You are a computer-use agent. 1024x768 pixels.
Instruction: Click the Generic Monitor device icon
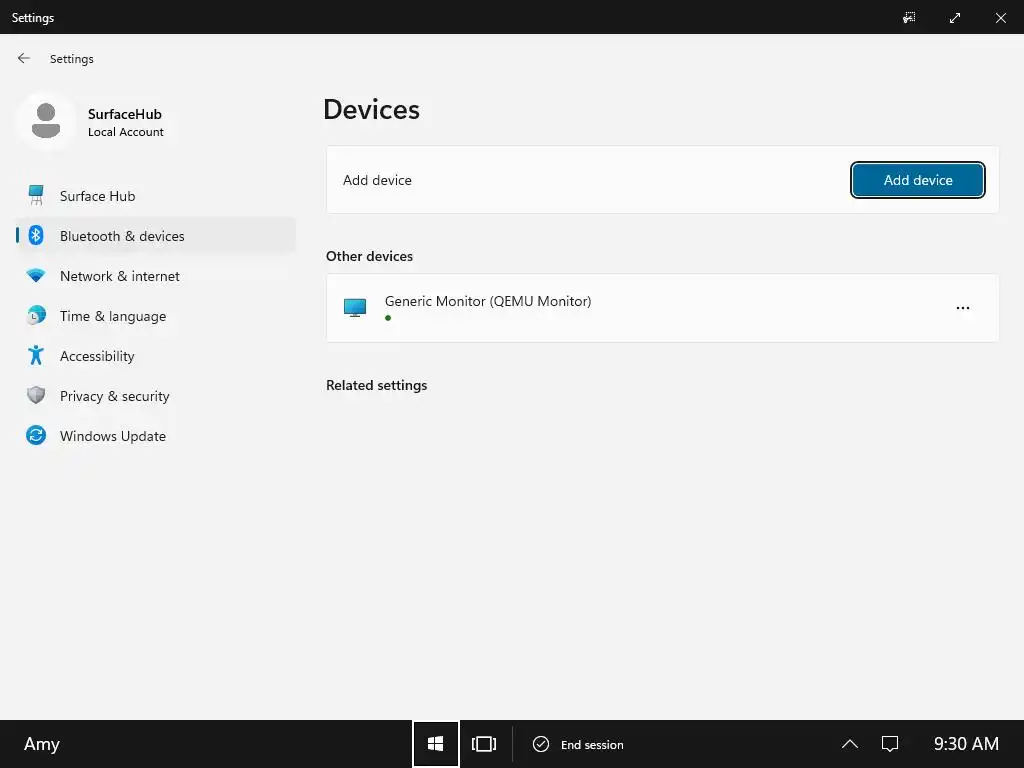(x=355, y=308)
